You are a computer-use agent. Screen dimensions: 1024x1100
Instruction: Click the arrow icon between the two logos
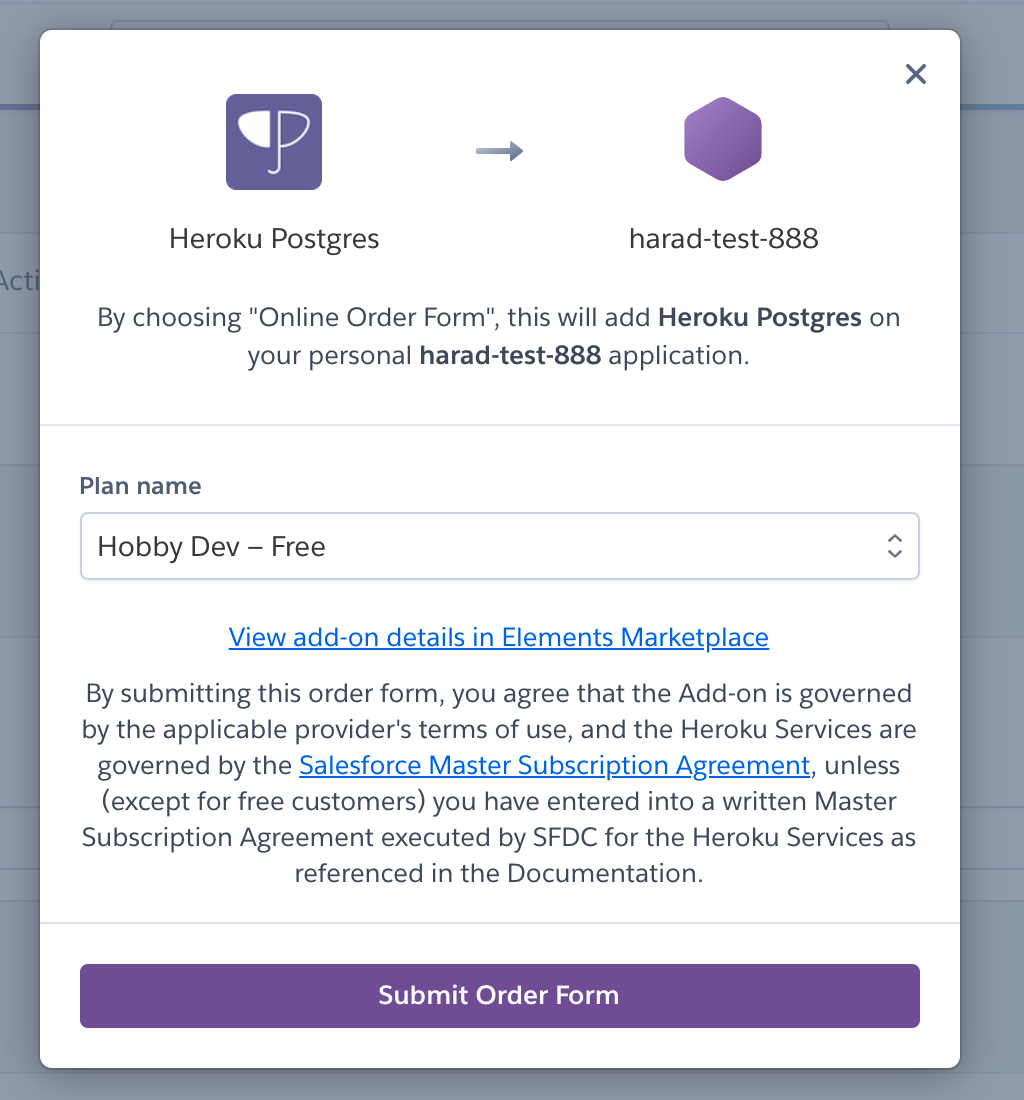[498, 150]
